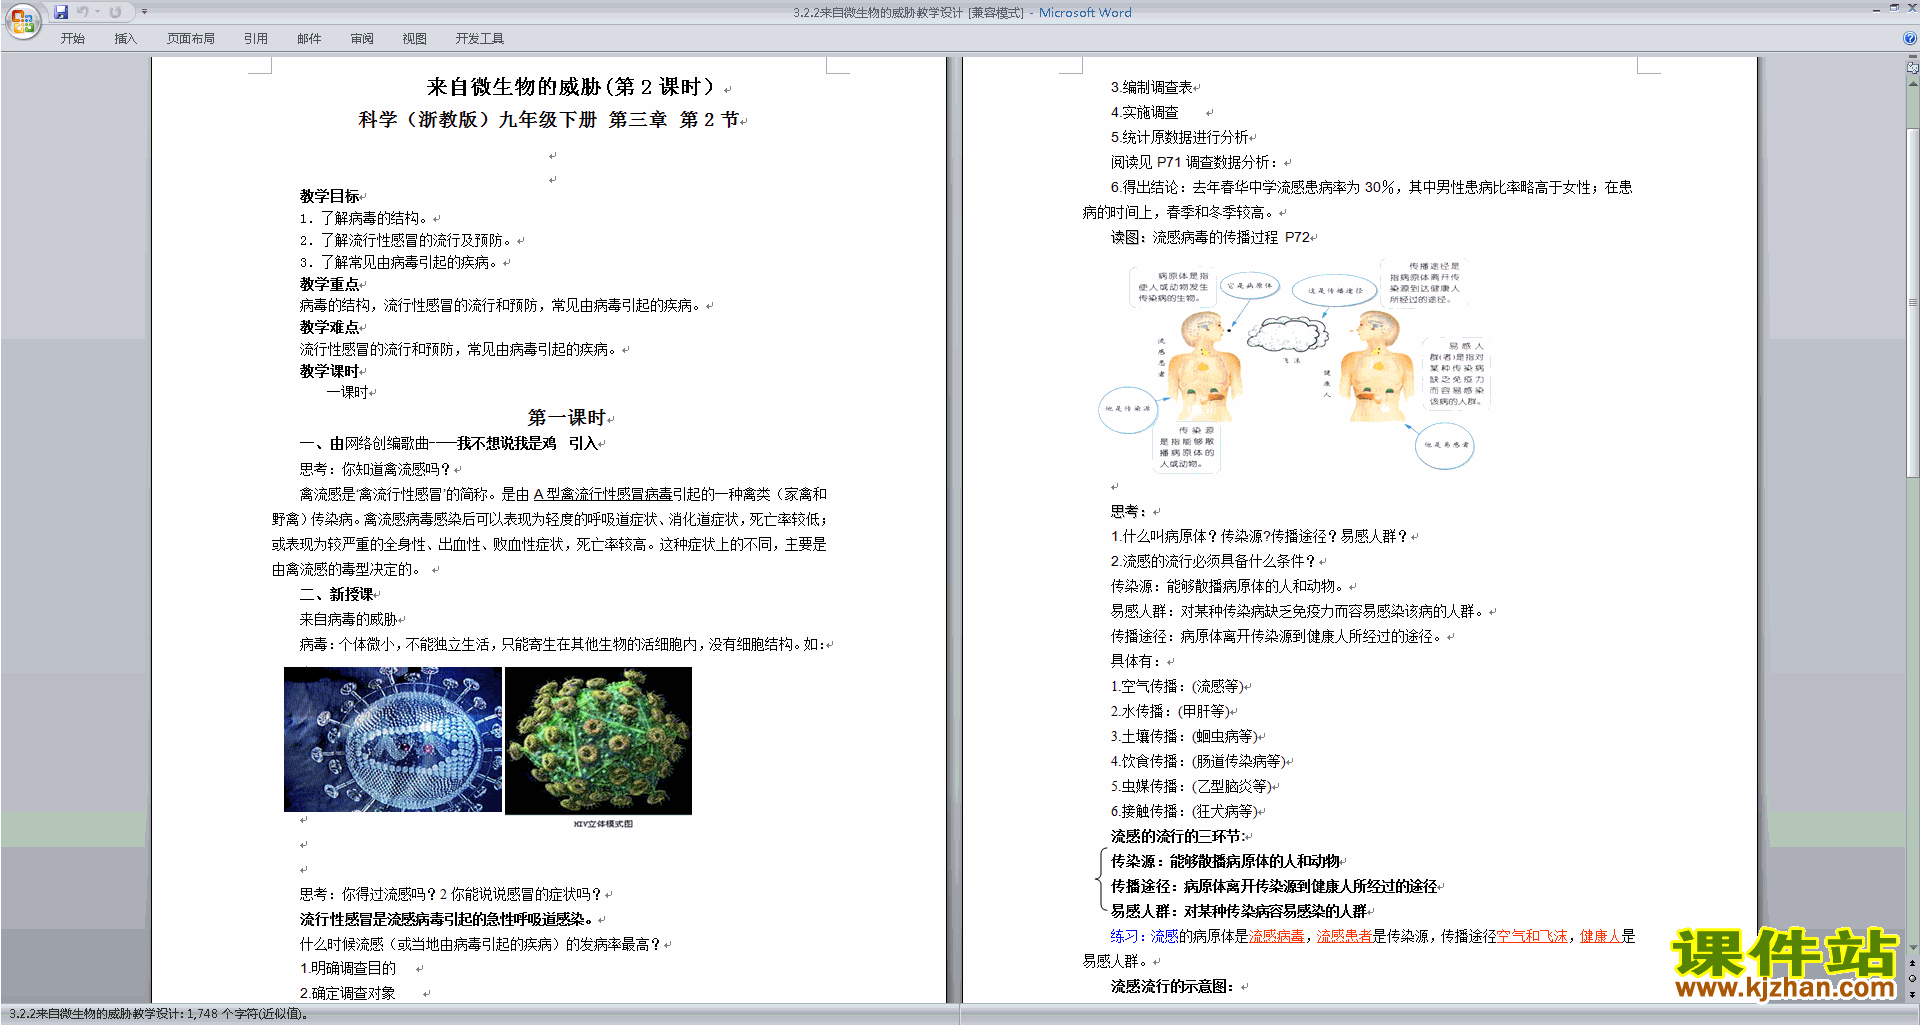Image resolution: width=1920 pixels, height=1025 pixels.
Task: Open the 邮件 ribbon tab
Action: tap(309, 39)
